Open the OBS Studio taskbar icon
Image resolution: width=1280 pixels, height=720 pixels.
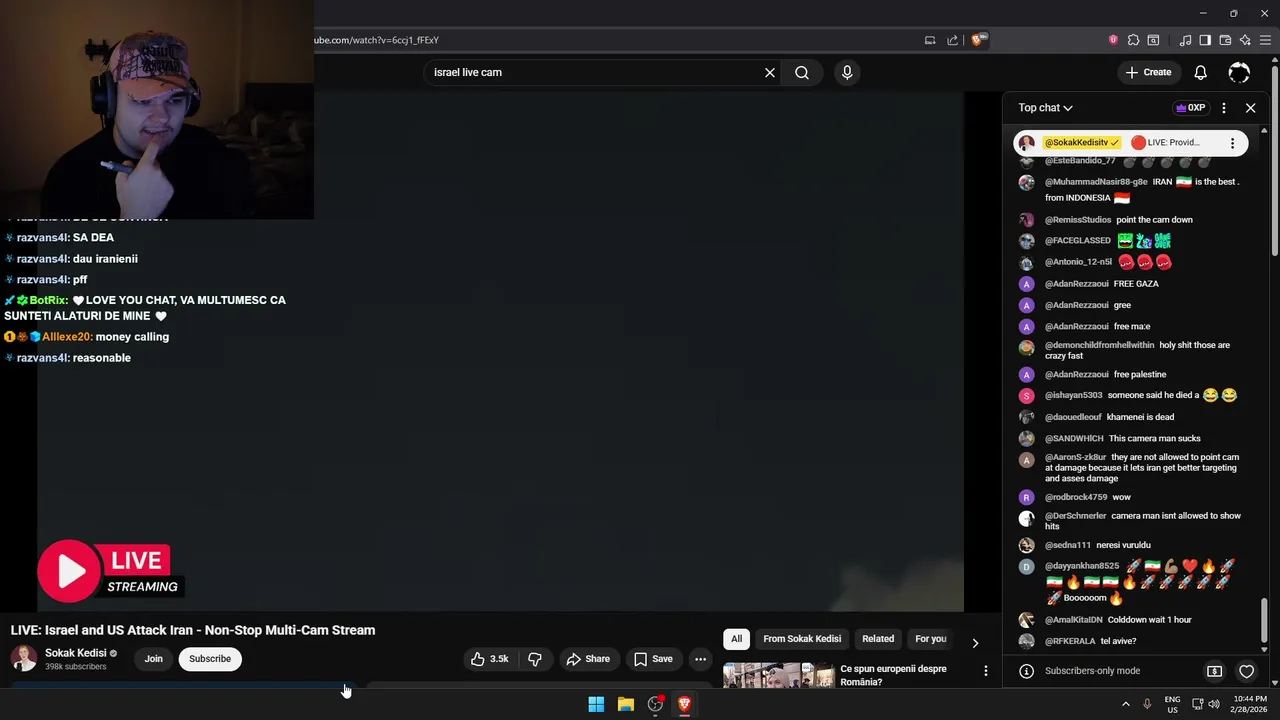coord(655,704)
